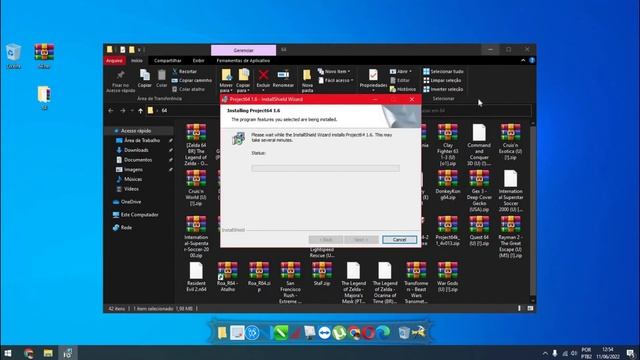Show hidden tray icons chevron
The height and width of the screenshot is (360, 640).
(x=545, y=353)
